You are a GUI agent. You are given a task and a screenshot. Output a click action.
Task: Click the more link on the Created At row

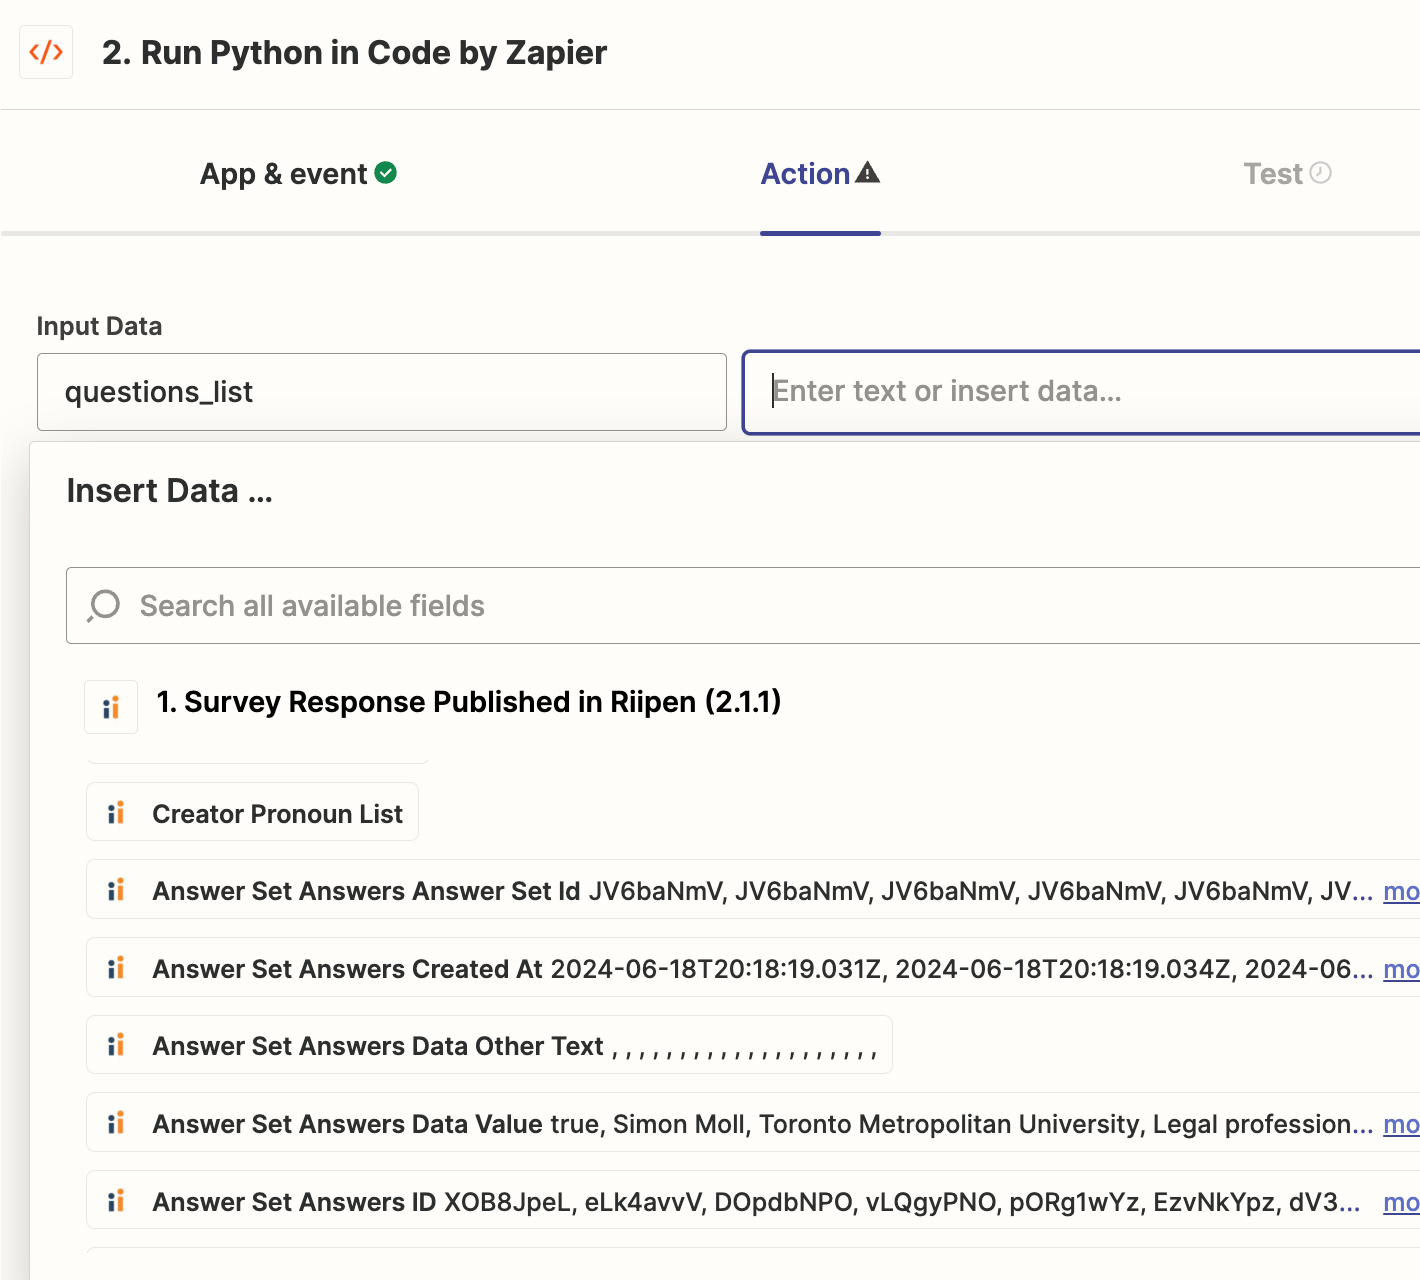(1401, 969)
